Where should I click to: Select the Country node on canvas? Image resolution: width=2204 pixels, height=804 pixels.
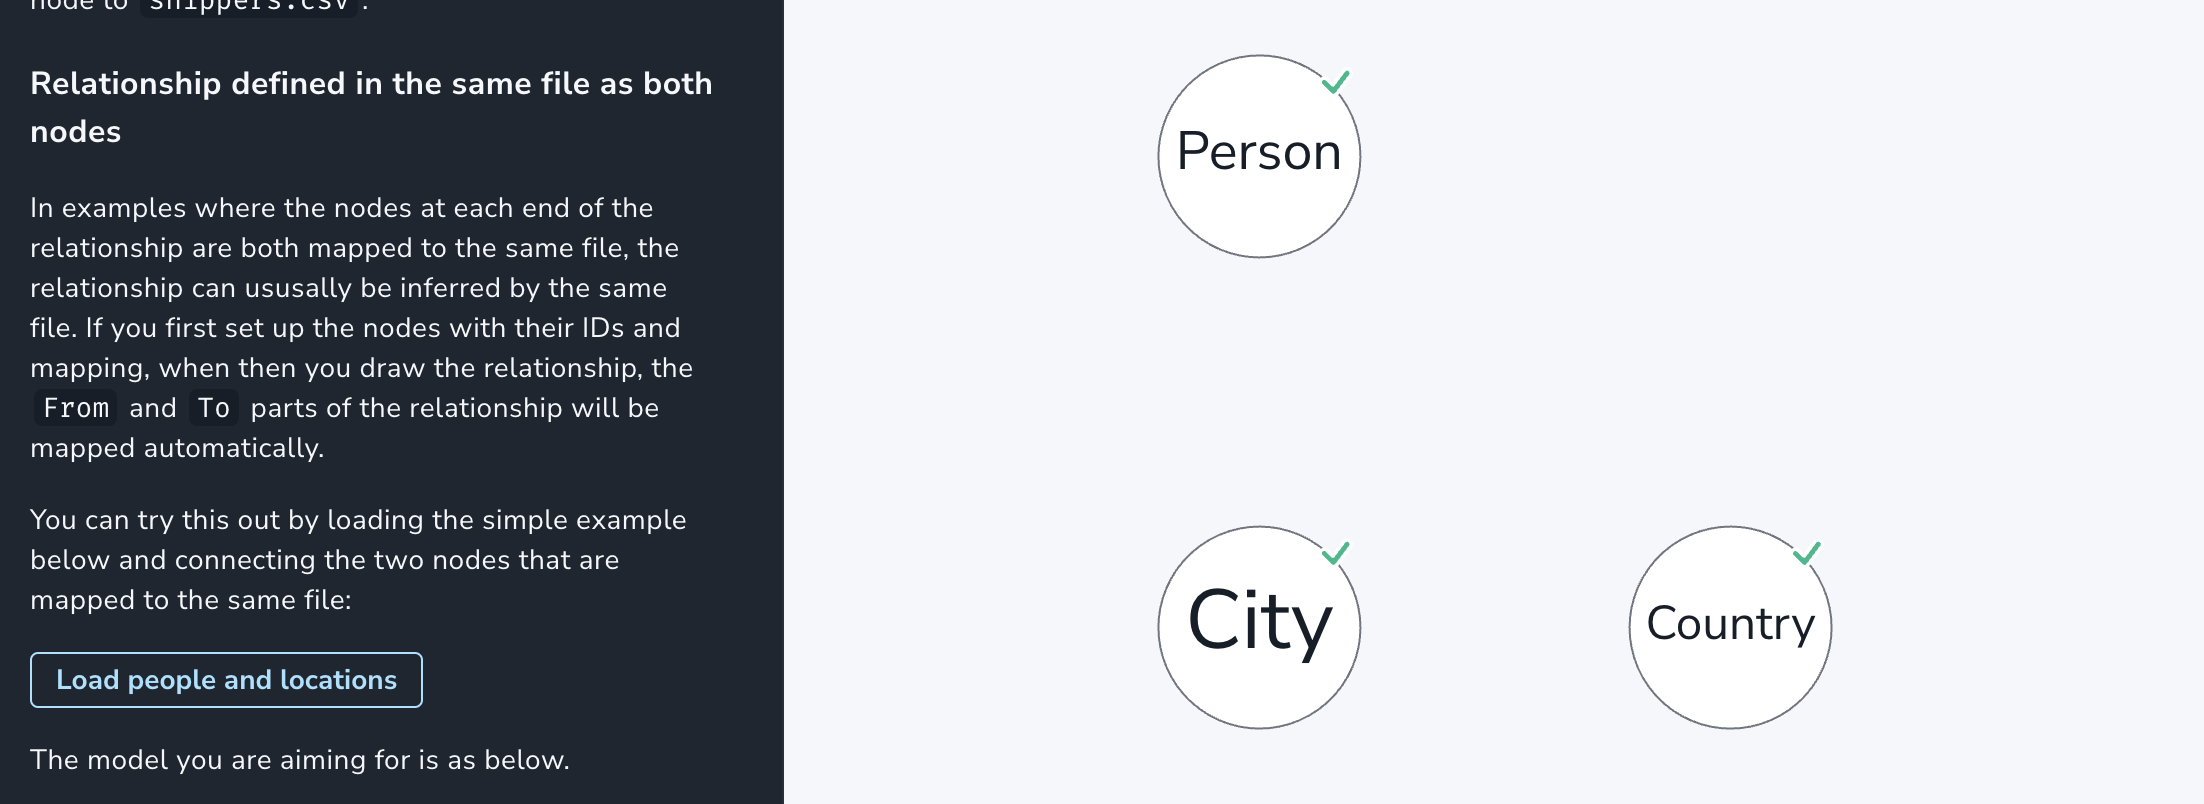[x=1730, y=627]
